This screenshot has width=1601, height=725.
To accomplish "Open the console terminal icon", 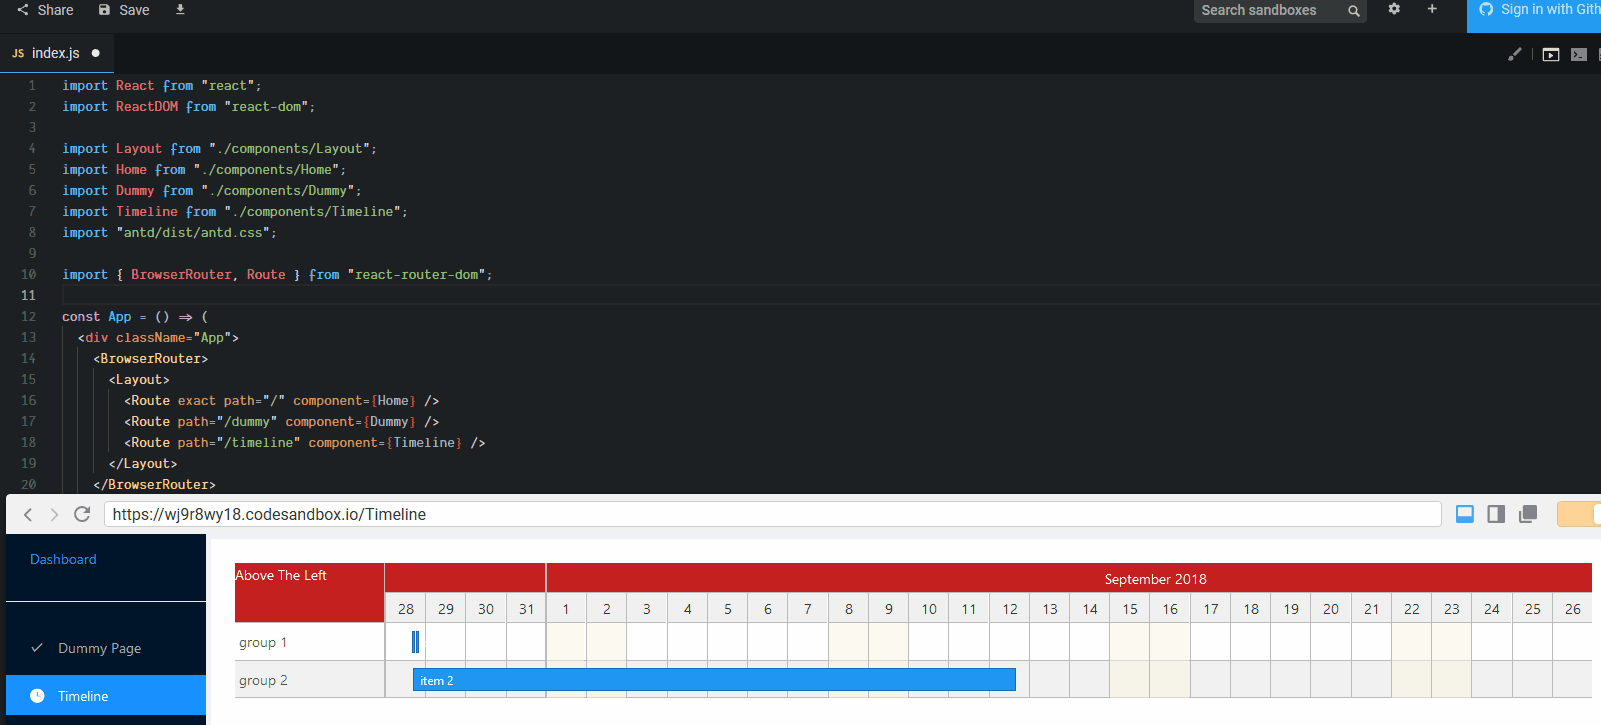I will 1579,54.
